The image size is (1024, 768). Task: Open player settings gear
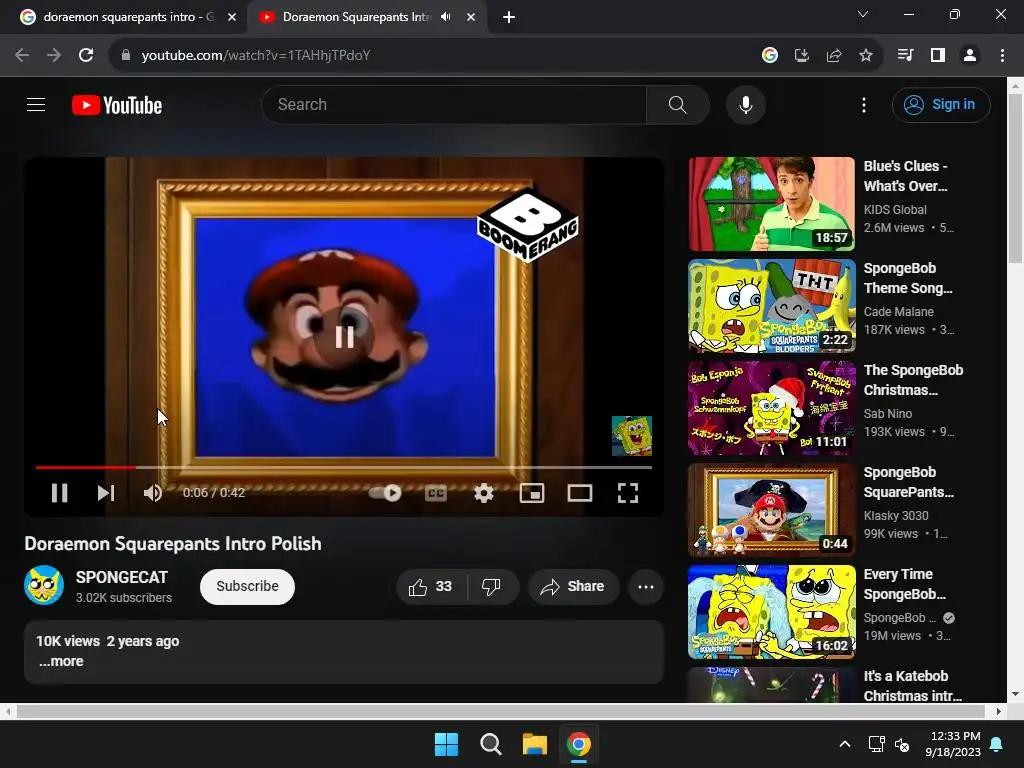483,493
